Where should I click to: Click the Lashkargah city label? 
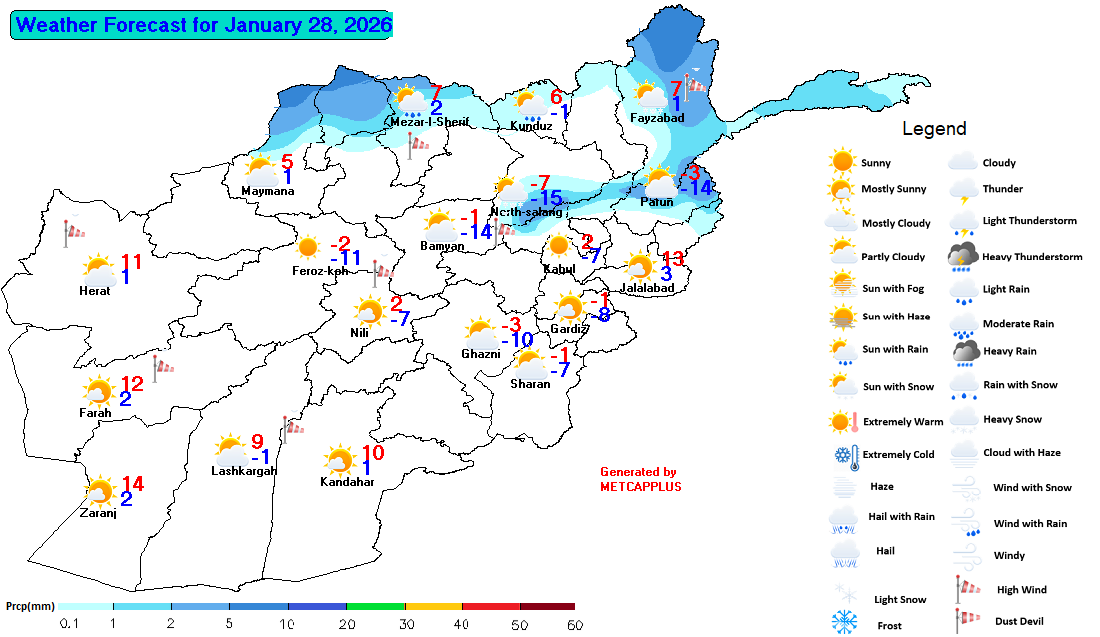(243, 471)
